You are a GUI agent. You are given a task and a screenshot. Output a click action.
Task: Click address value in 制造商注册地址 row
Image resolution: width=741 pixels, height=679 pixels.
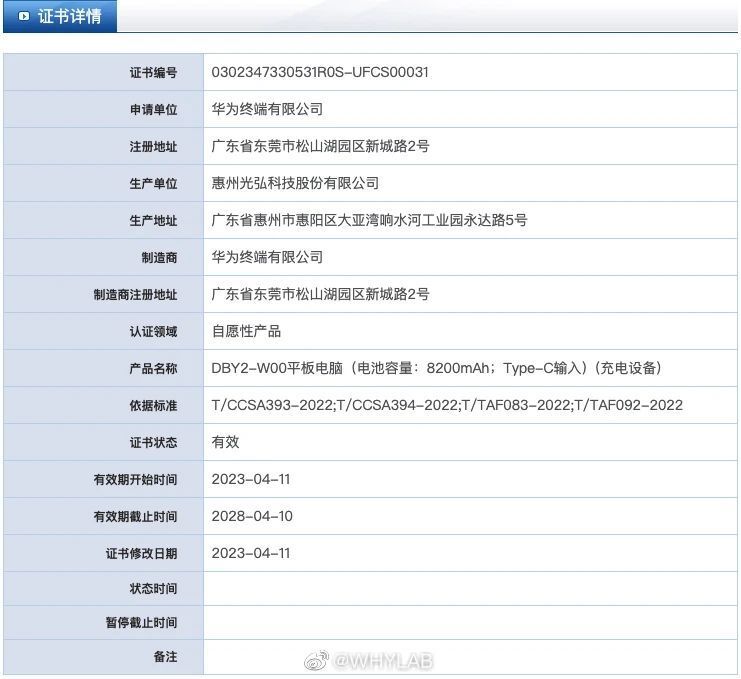[320, 294]
